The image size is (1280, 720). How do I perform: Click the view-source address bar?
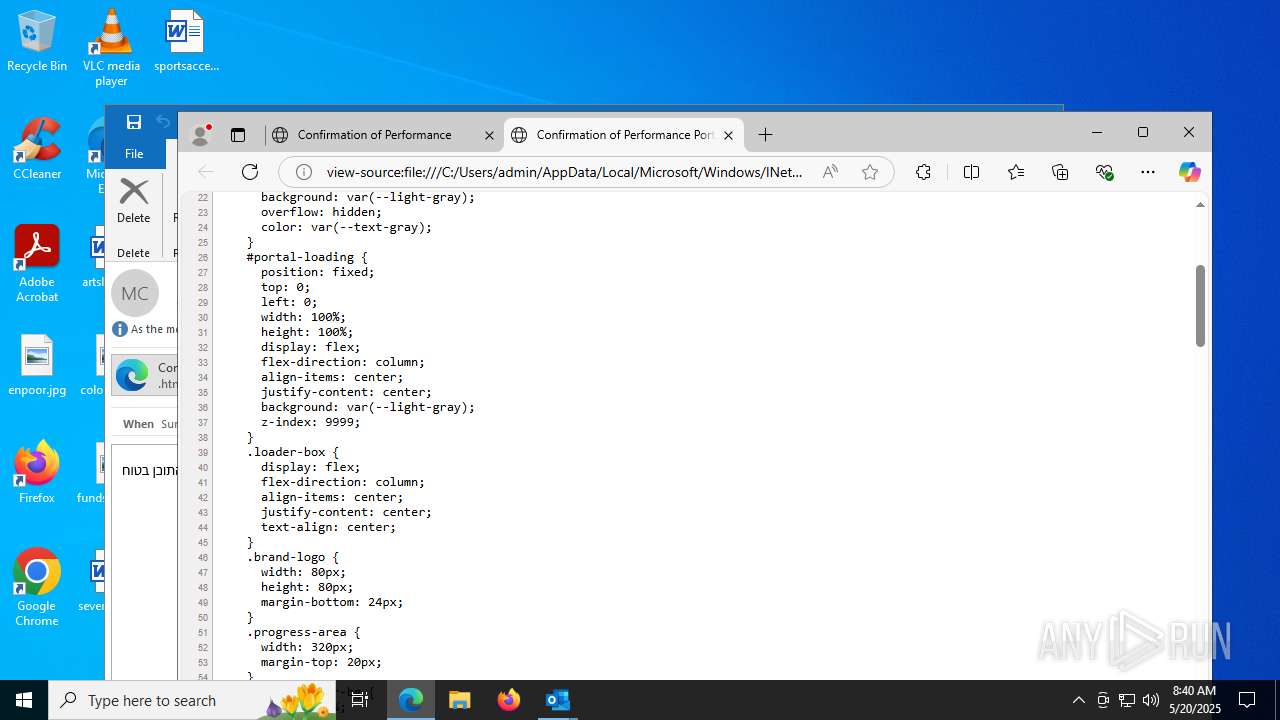565,172
